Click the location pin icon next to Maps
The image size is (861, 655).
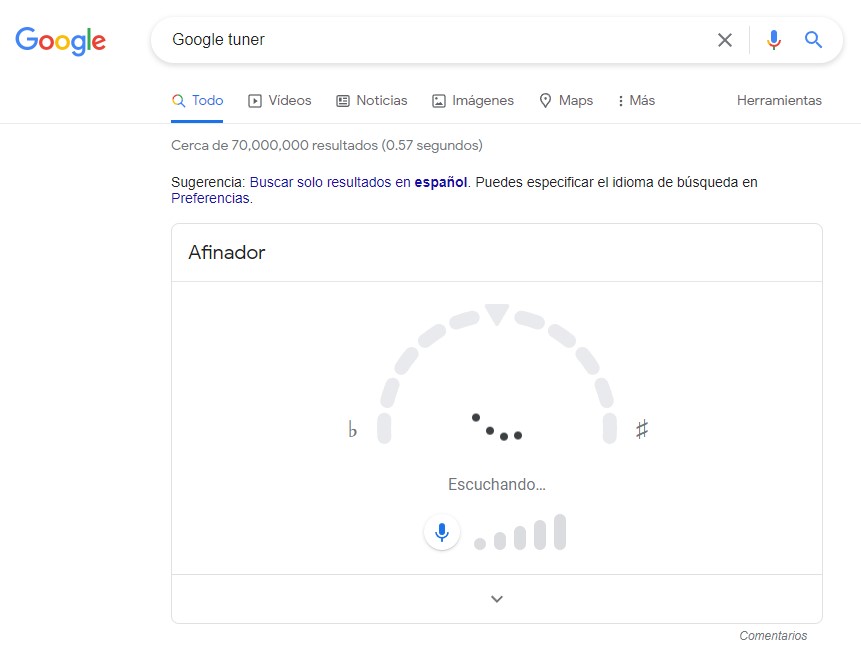pyautogui.click(x=544, y=100)
